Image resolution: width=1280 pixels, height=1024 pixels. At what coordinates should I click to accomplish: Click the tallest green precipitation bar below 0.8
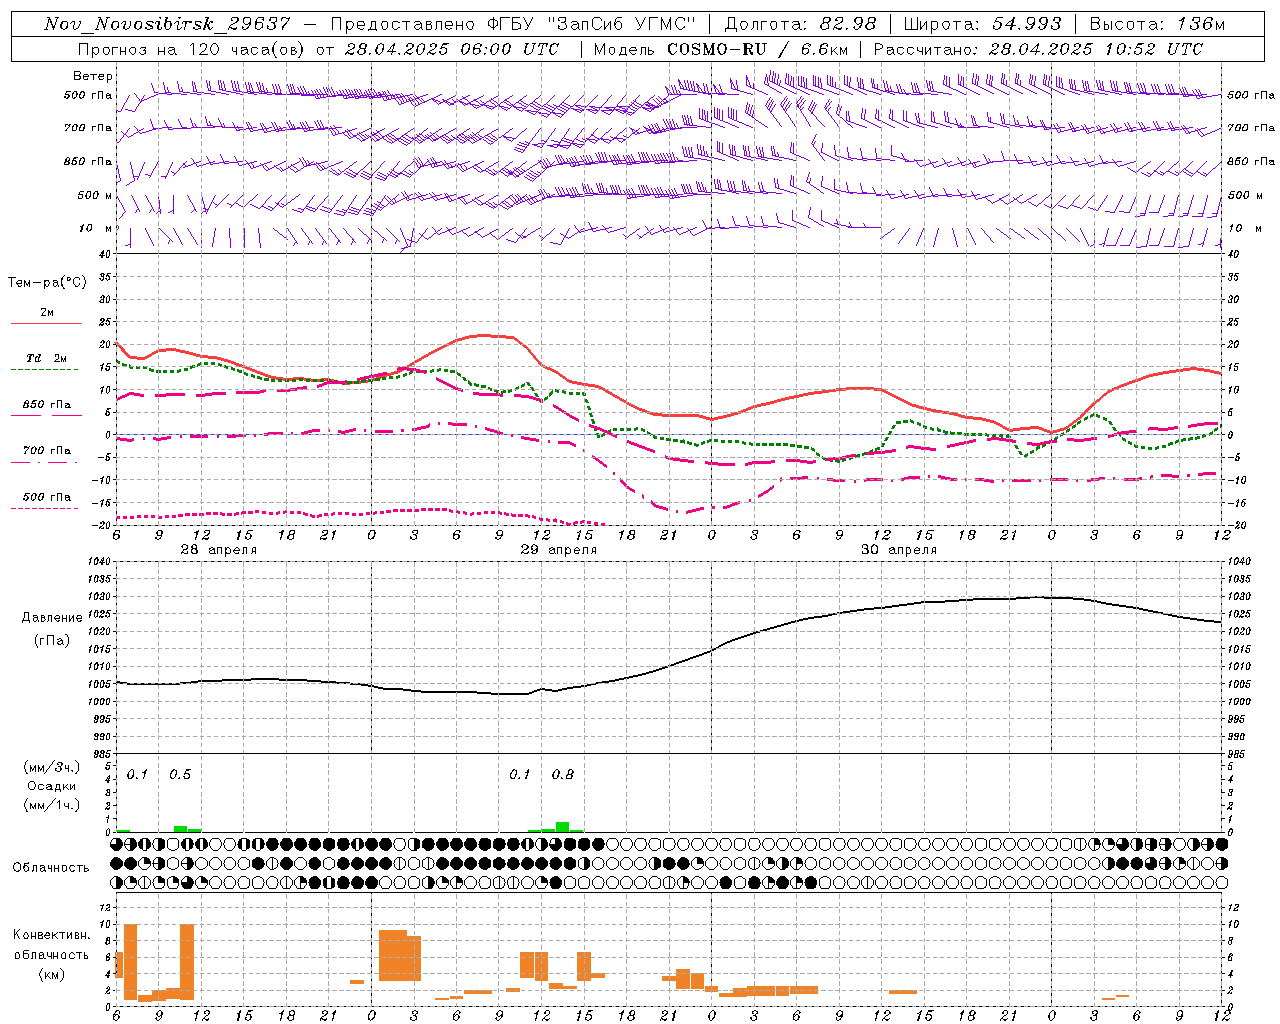coord(563,827)
